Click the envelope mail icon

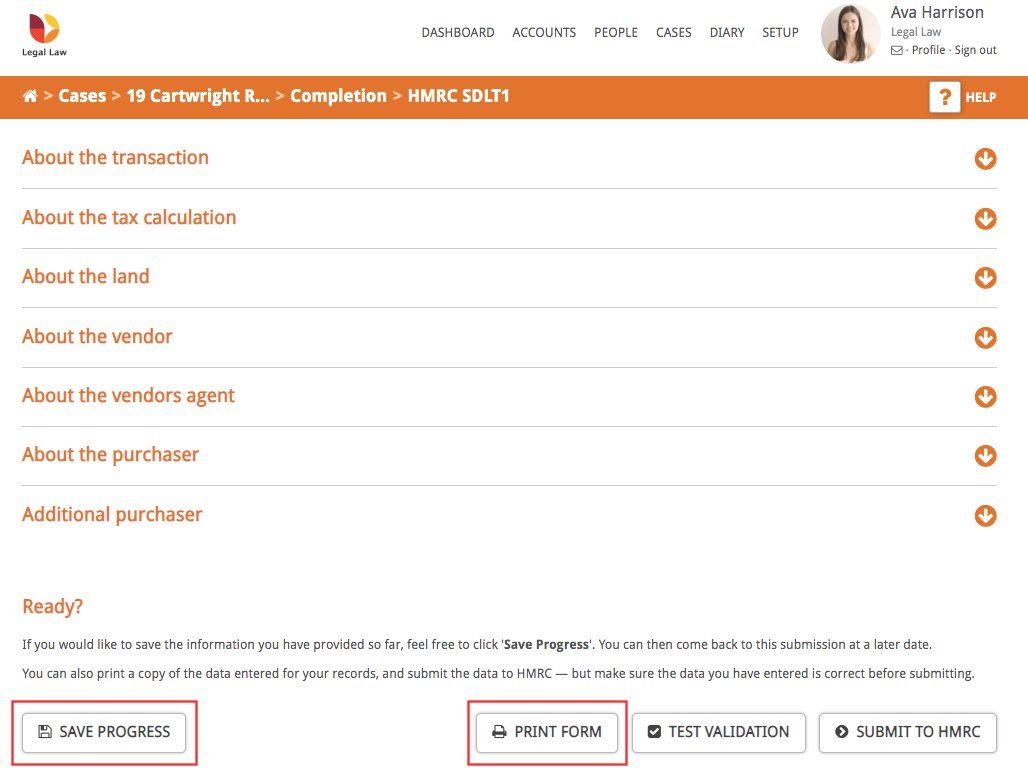pyautogui.click(x=897, y=50)
